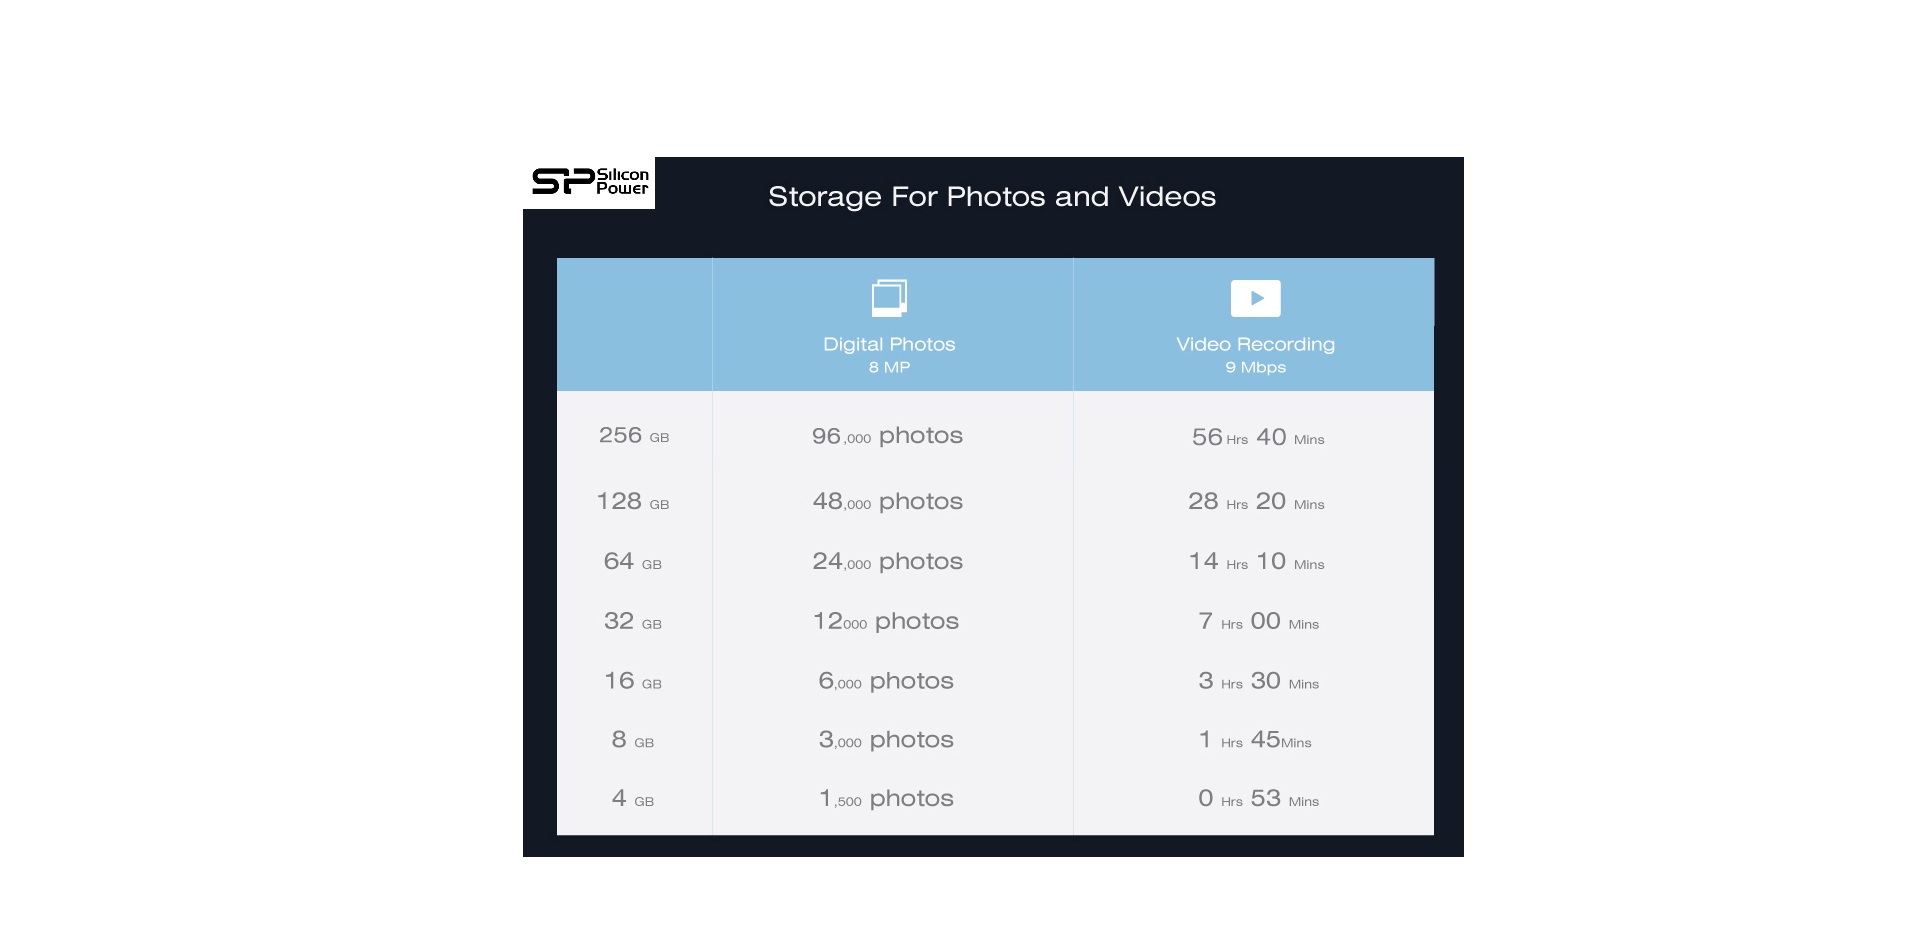Select the 256 GB capacity row
This screenshot has width=1914, height=936.
995,436
